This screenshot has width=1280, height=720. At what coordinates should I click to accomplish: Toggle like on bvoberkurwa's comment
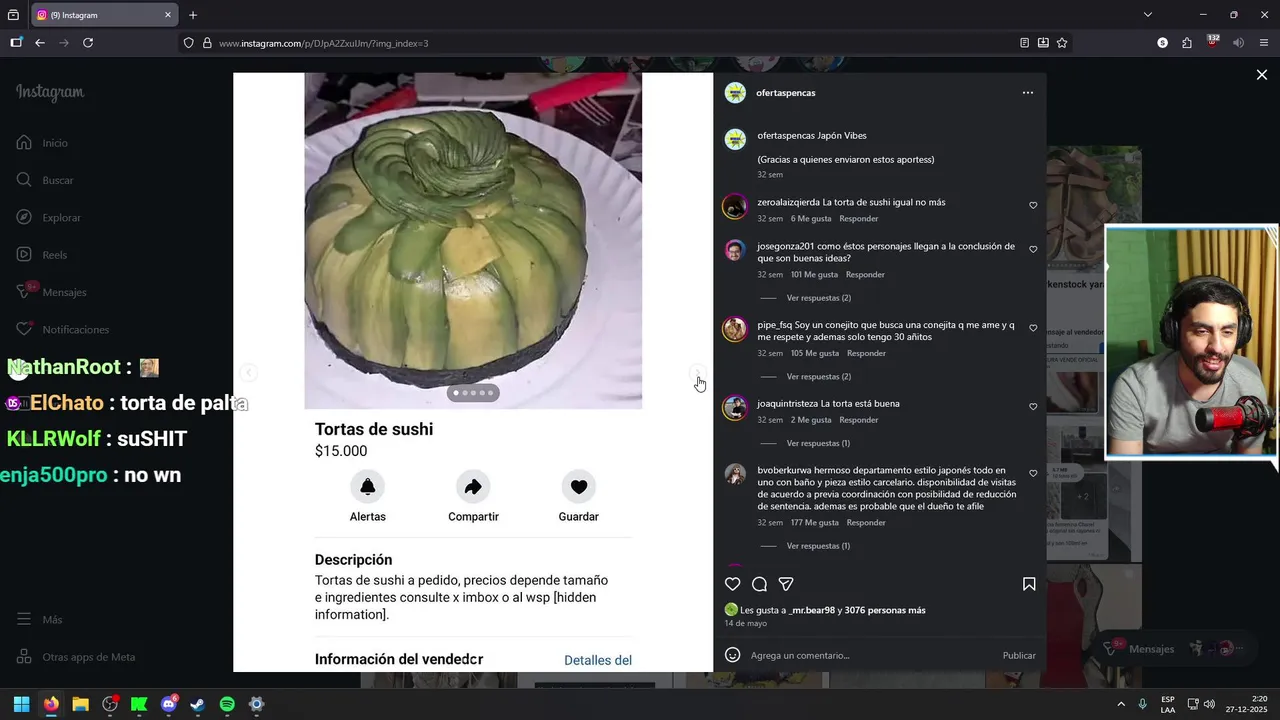1033,474
